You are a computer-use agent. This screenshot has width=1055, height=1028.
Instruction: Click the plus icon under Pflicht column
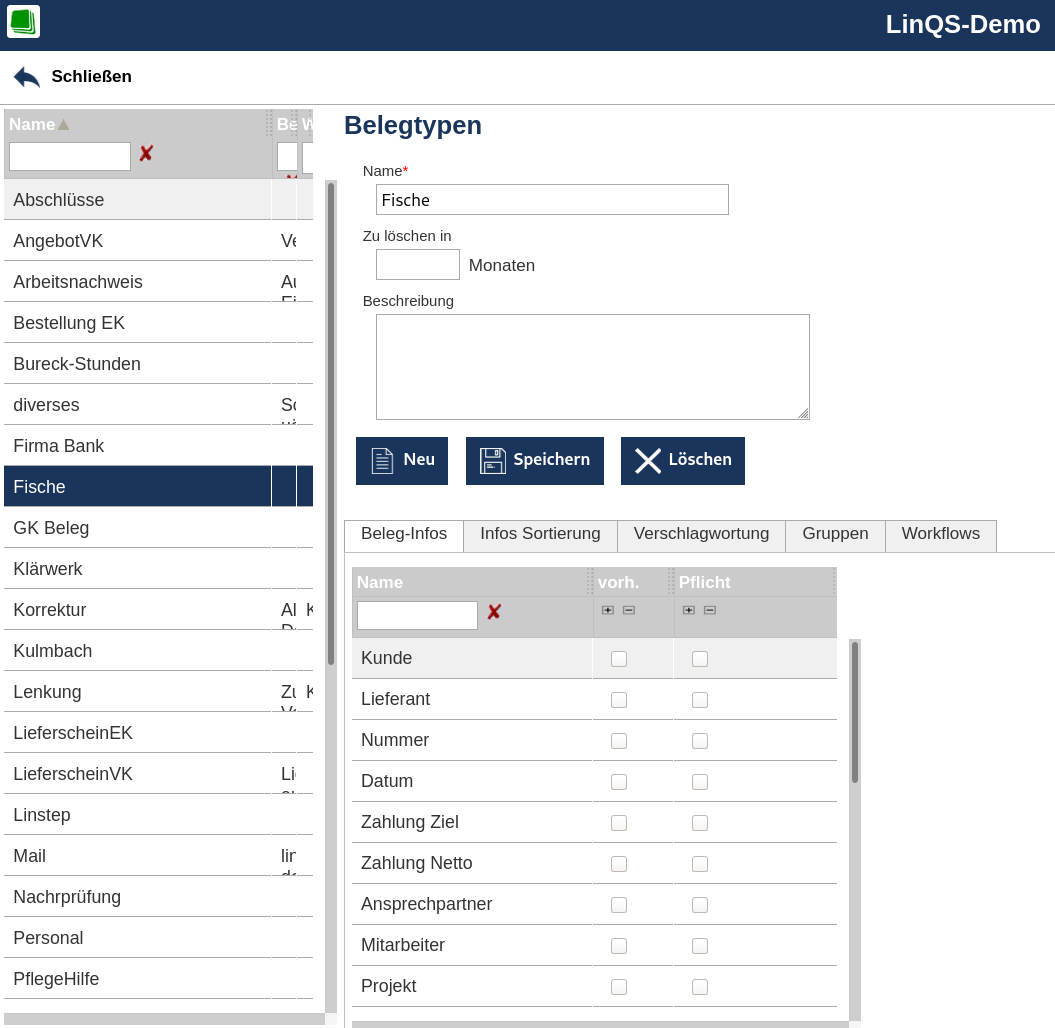point(689,610)
